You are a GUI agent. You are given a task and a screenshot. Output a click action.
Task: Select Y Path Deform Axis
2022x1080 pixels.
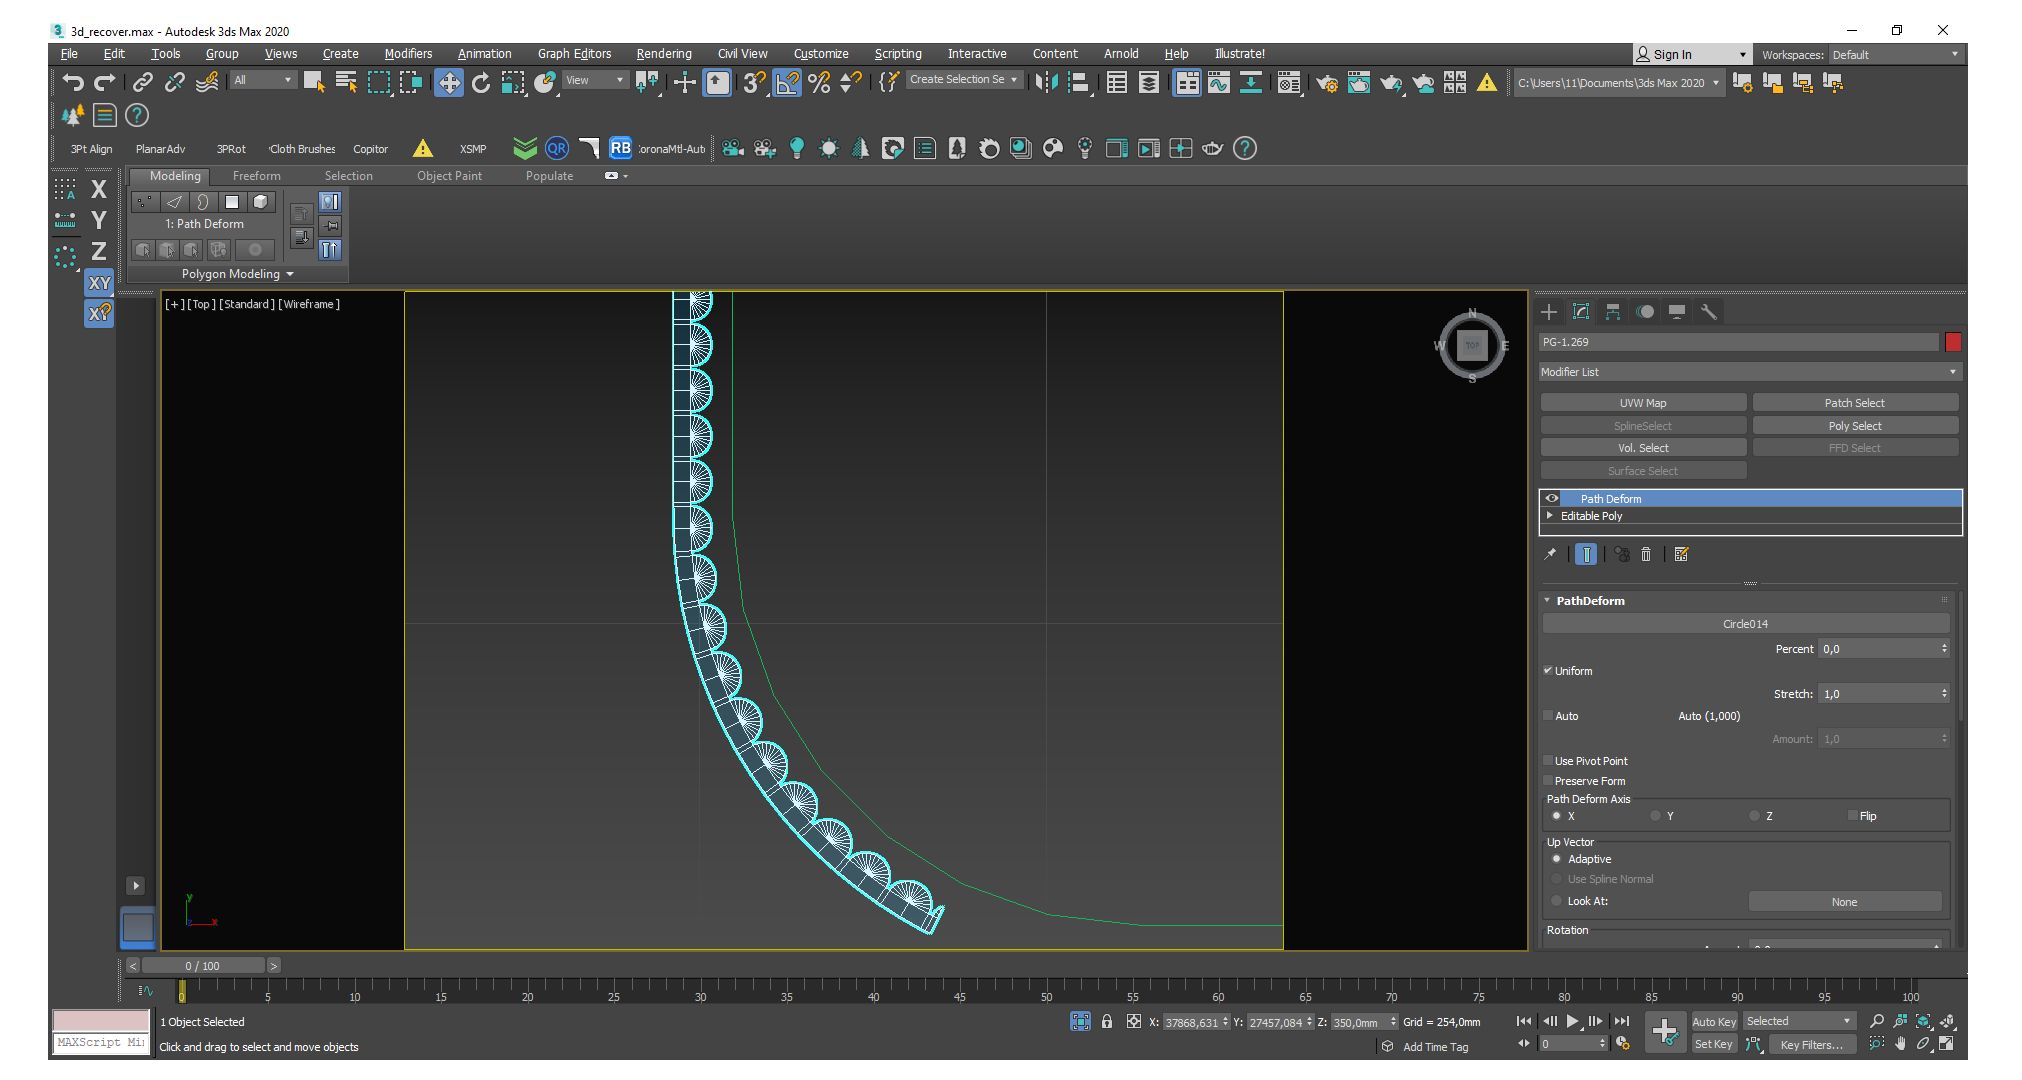(x=1656, y=816)
